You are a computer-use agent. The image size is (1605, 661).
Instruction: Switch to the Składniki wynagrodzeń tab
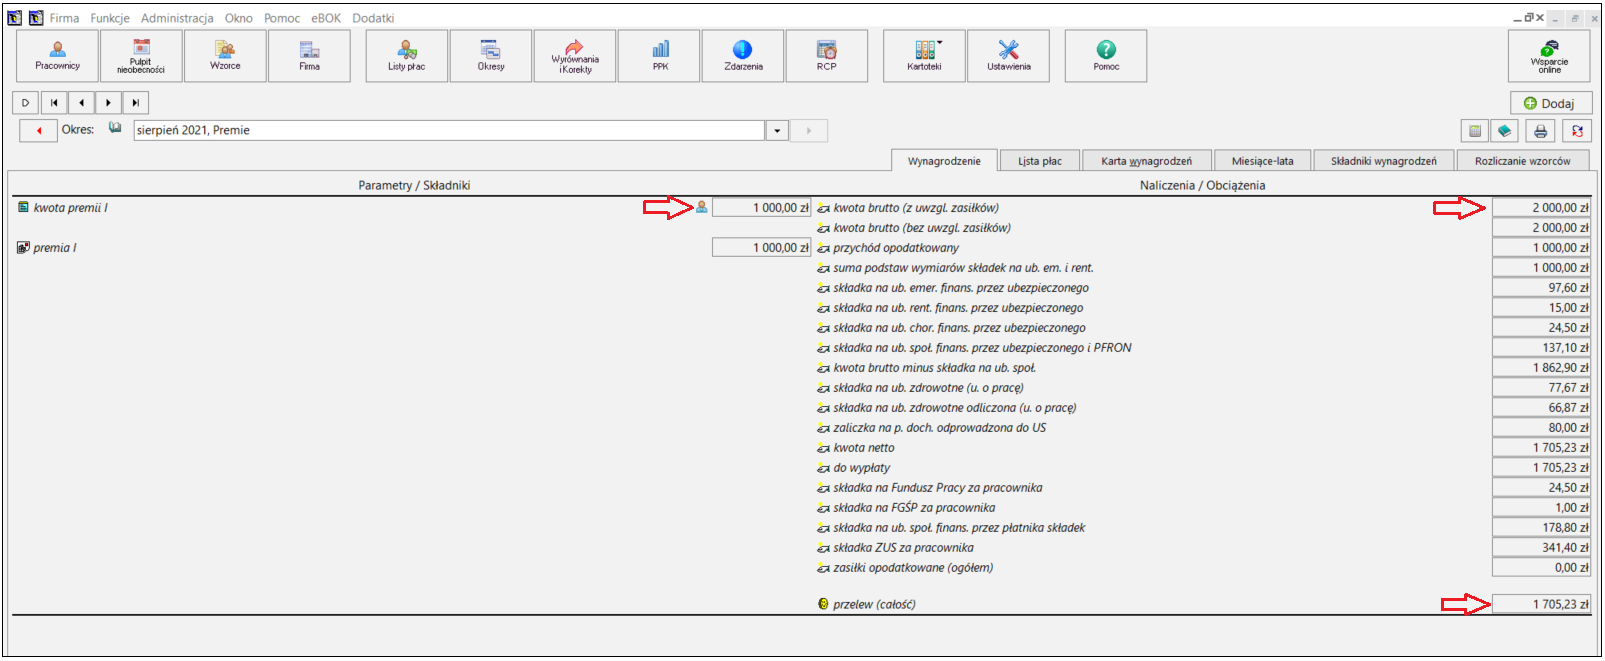[x=1384, y=161]
